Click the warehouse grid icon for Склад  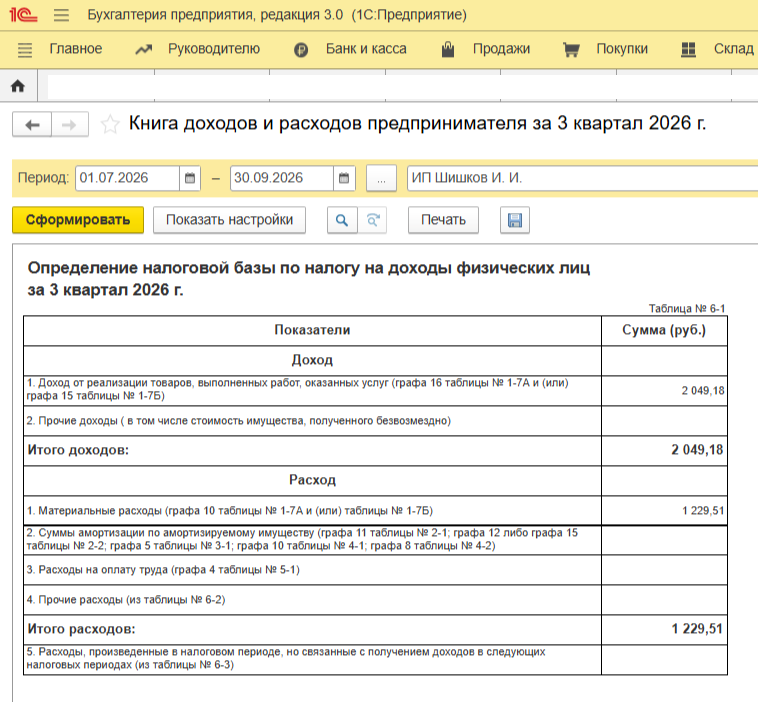pos(688,50)
